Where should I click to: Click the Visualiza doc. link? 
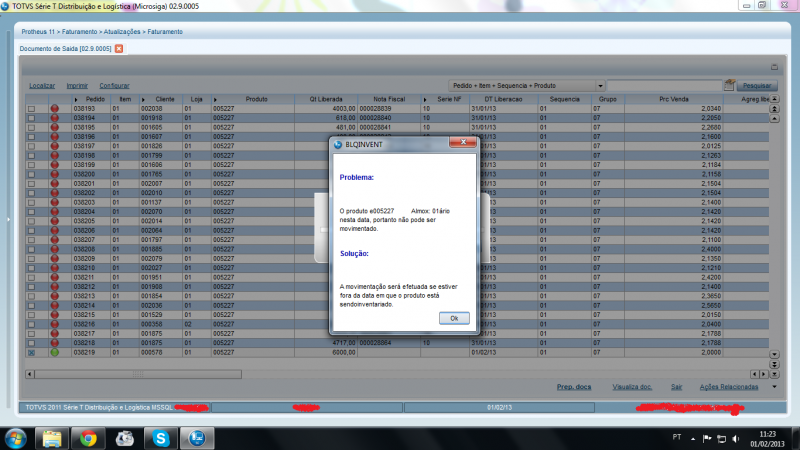[x=632, y=387]
